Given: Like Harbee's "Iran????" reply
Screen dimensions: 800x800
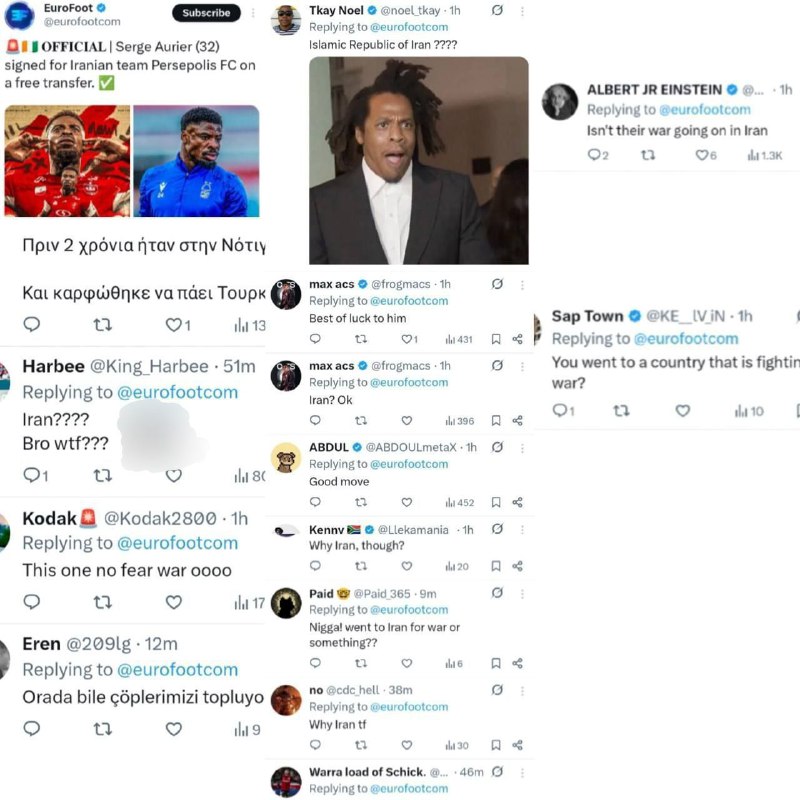Looking at the screenshot, I should 173,476.
